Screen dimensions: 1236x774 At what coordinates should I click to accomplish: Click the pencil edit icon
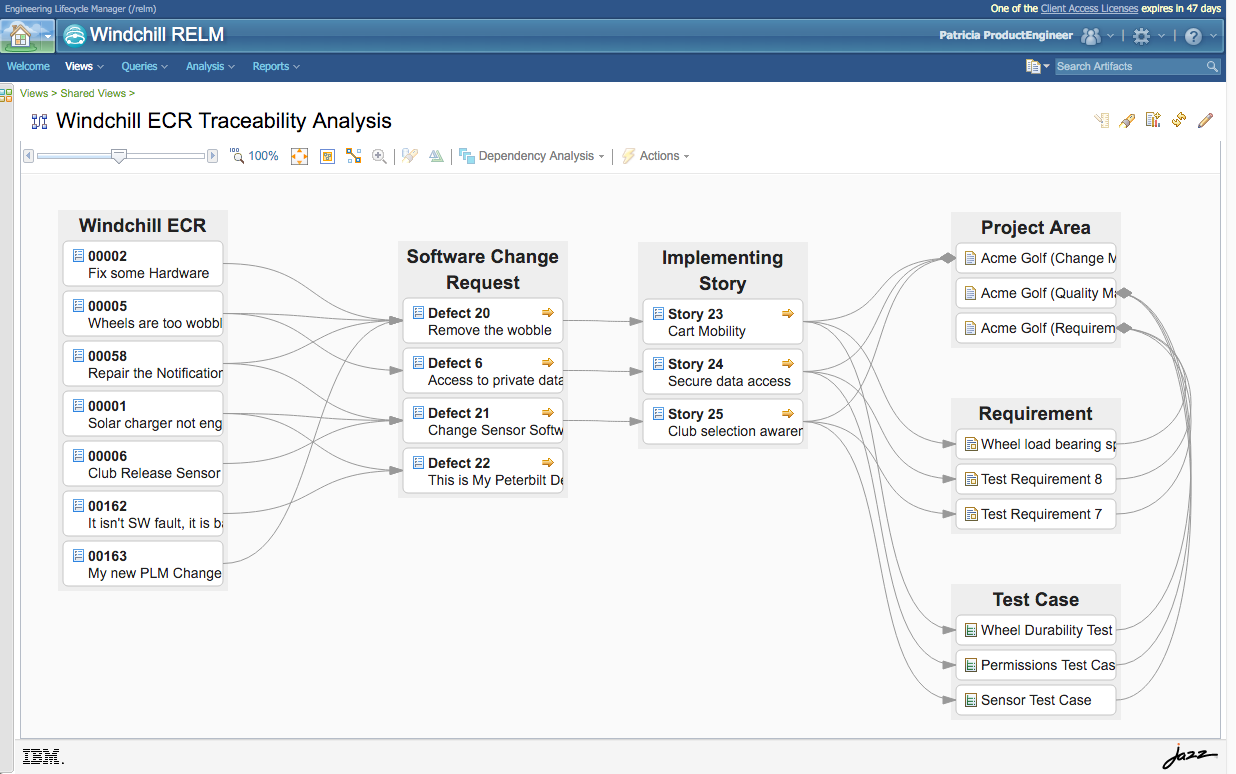[x=1205, y=120]
